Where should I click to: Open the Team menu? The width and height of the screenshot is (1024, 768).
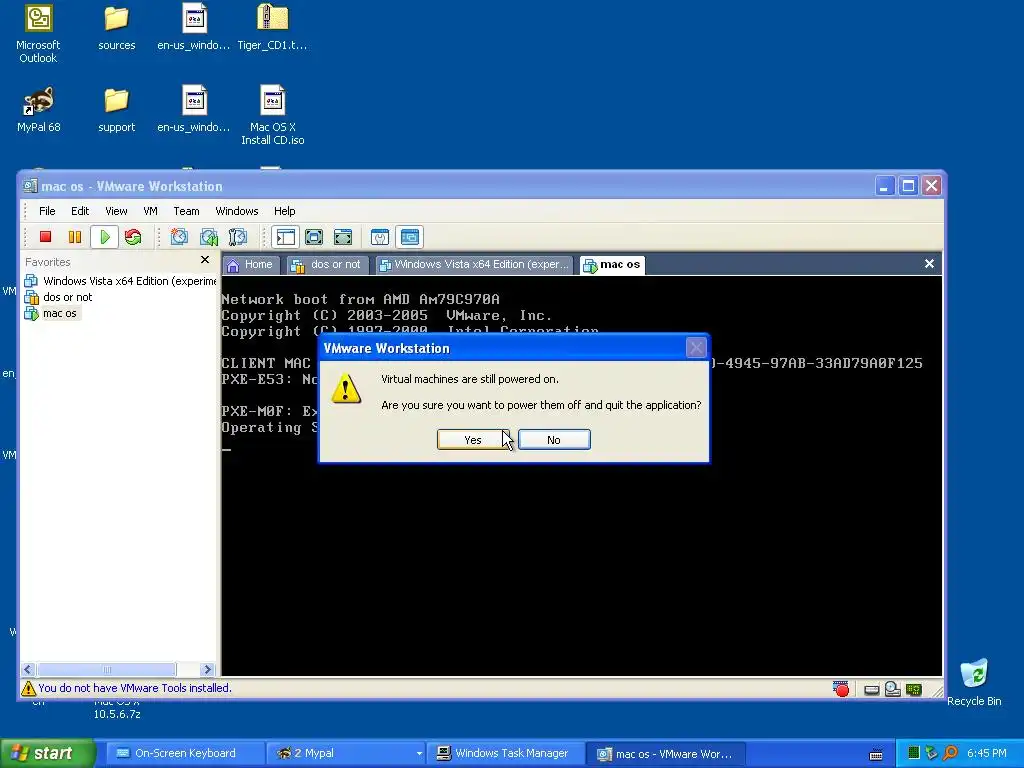(x=186, y=211)
